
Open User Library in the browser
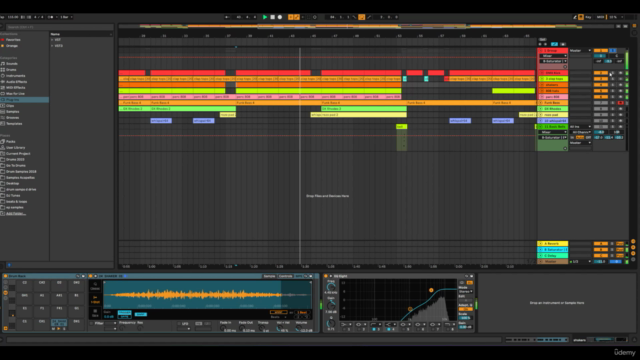click(16, 148)
